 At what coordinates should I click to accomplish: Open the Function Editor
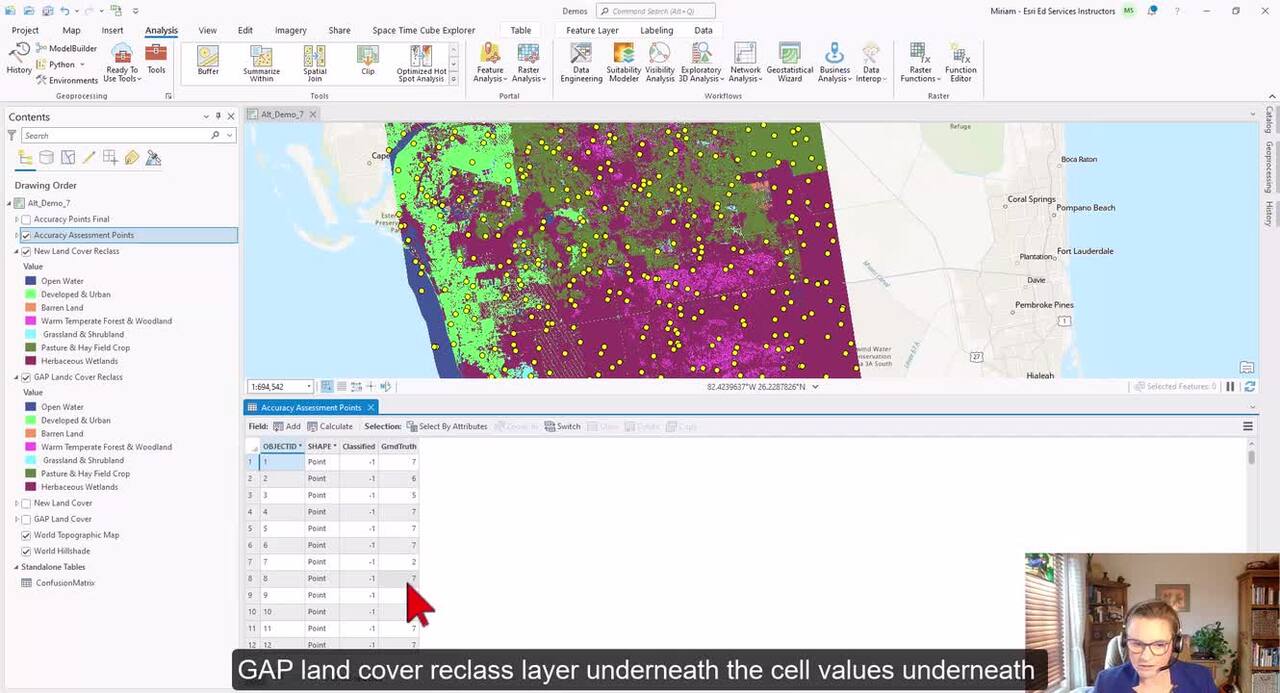click(x=960, y=62)
